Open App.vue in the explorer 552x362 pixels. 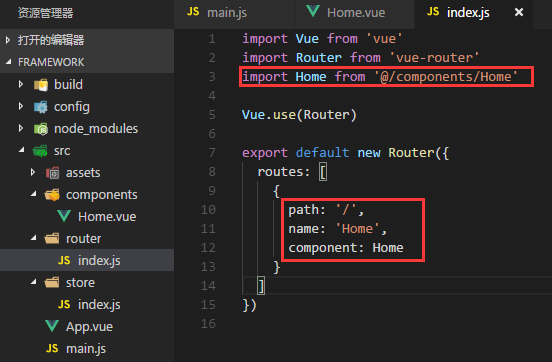click(x=89, y=327)
